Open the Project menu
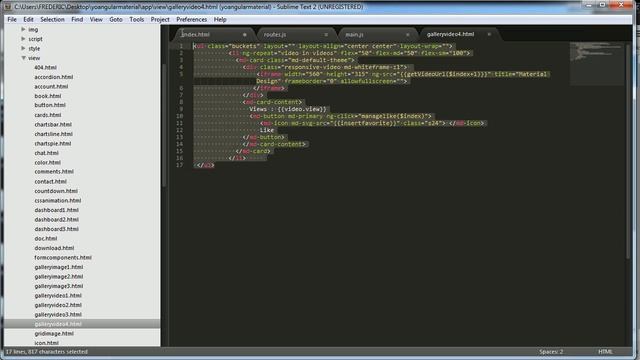Image resolution: width=640 pixels, height=360 pixels. point(160,19)
